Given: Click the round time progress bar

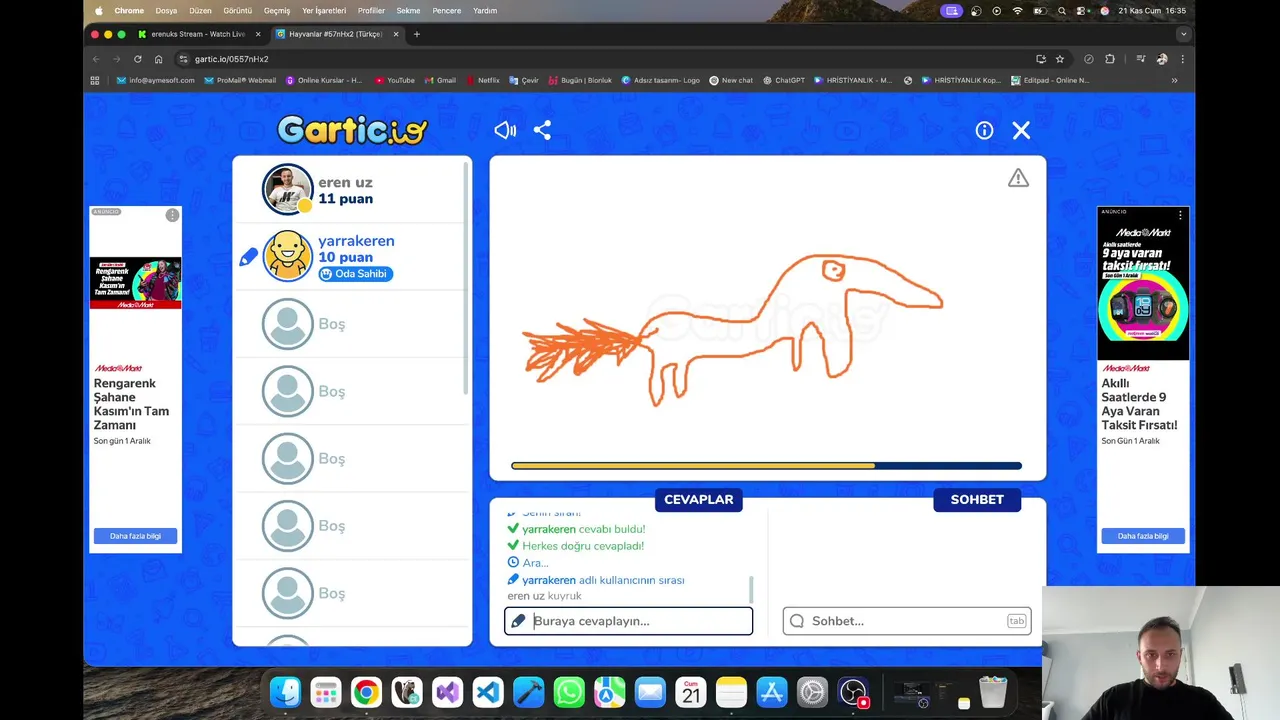Looking at the screenshot, I should point(766,466).
